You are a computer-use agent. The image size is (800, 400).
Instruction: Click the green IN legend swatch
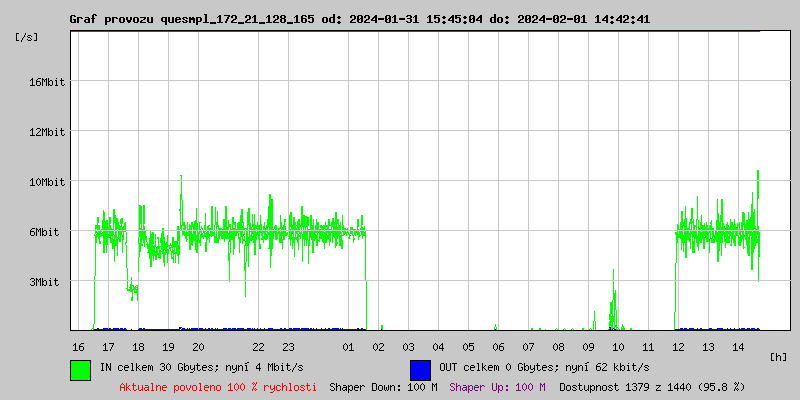81,369
